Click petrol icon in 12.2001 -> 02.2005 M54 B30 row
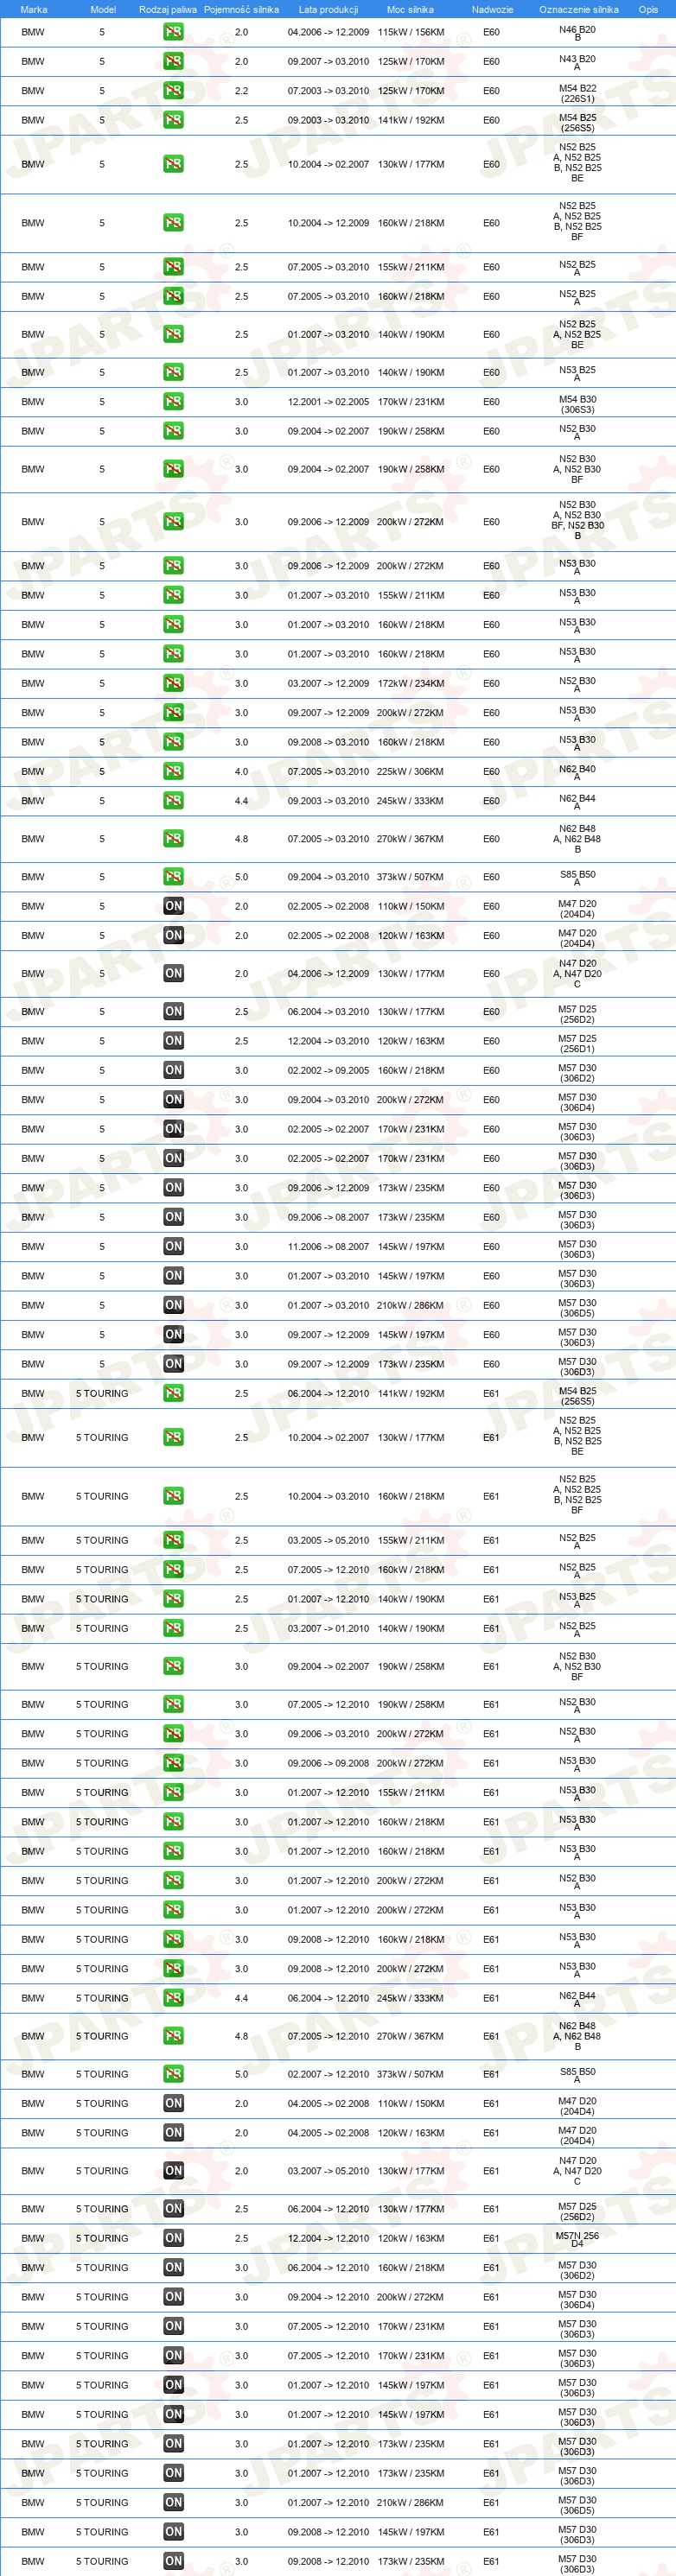 (x=173, y=402)
